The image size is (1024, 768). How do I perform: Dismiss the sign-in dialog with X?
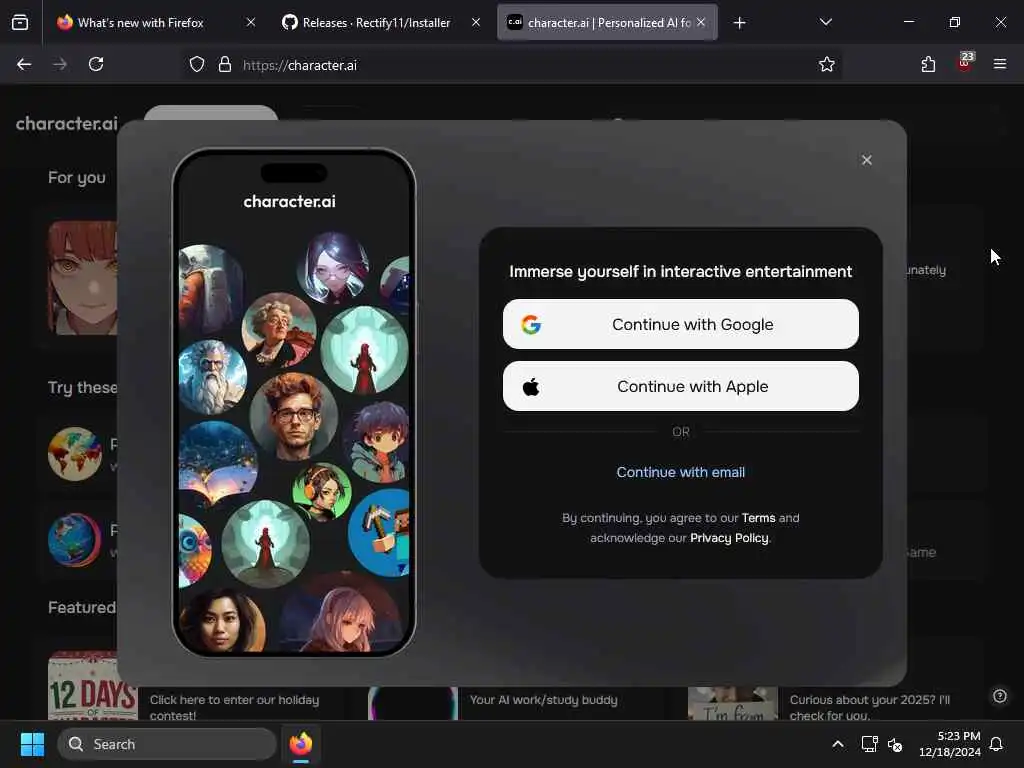[x=867, y=160]
